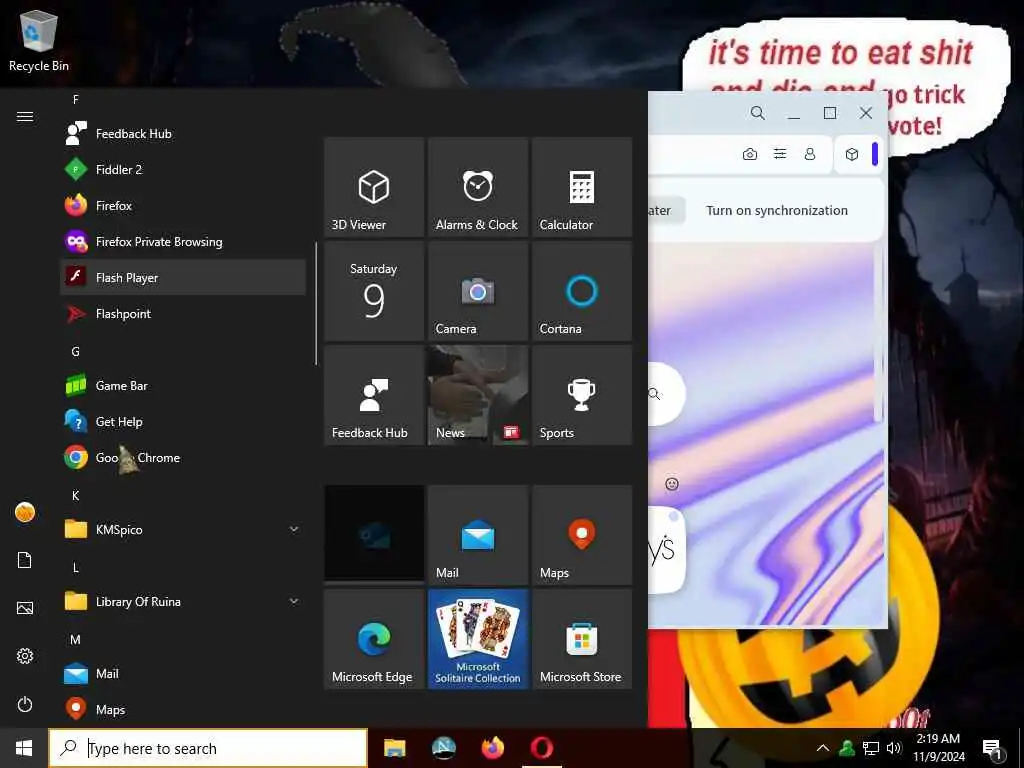This screenshot has height=768, width=1024.
Task: Launch Flash Player
Action: click(183, 278)
